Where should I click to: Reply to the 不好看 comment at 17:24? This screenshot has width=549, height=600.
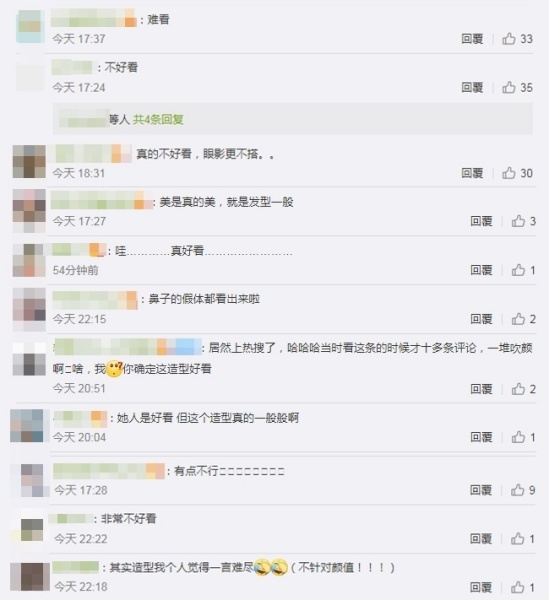click(x=472, y=88)
